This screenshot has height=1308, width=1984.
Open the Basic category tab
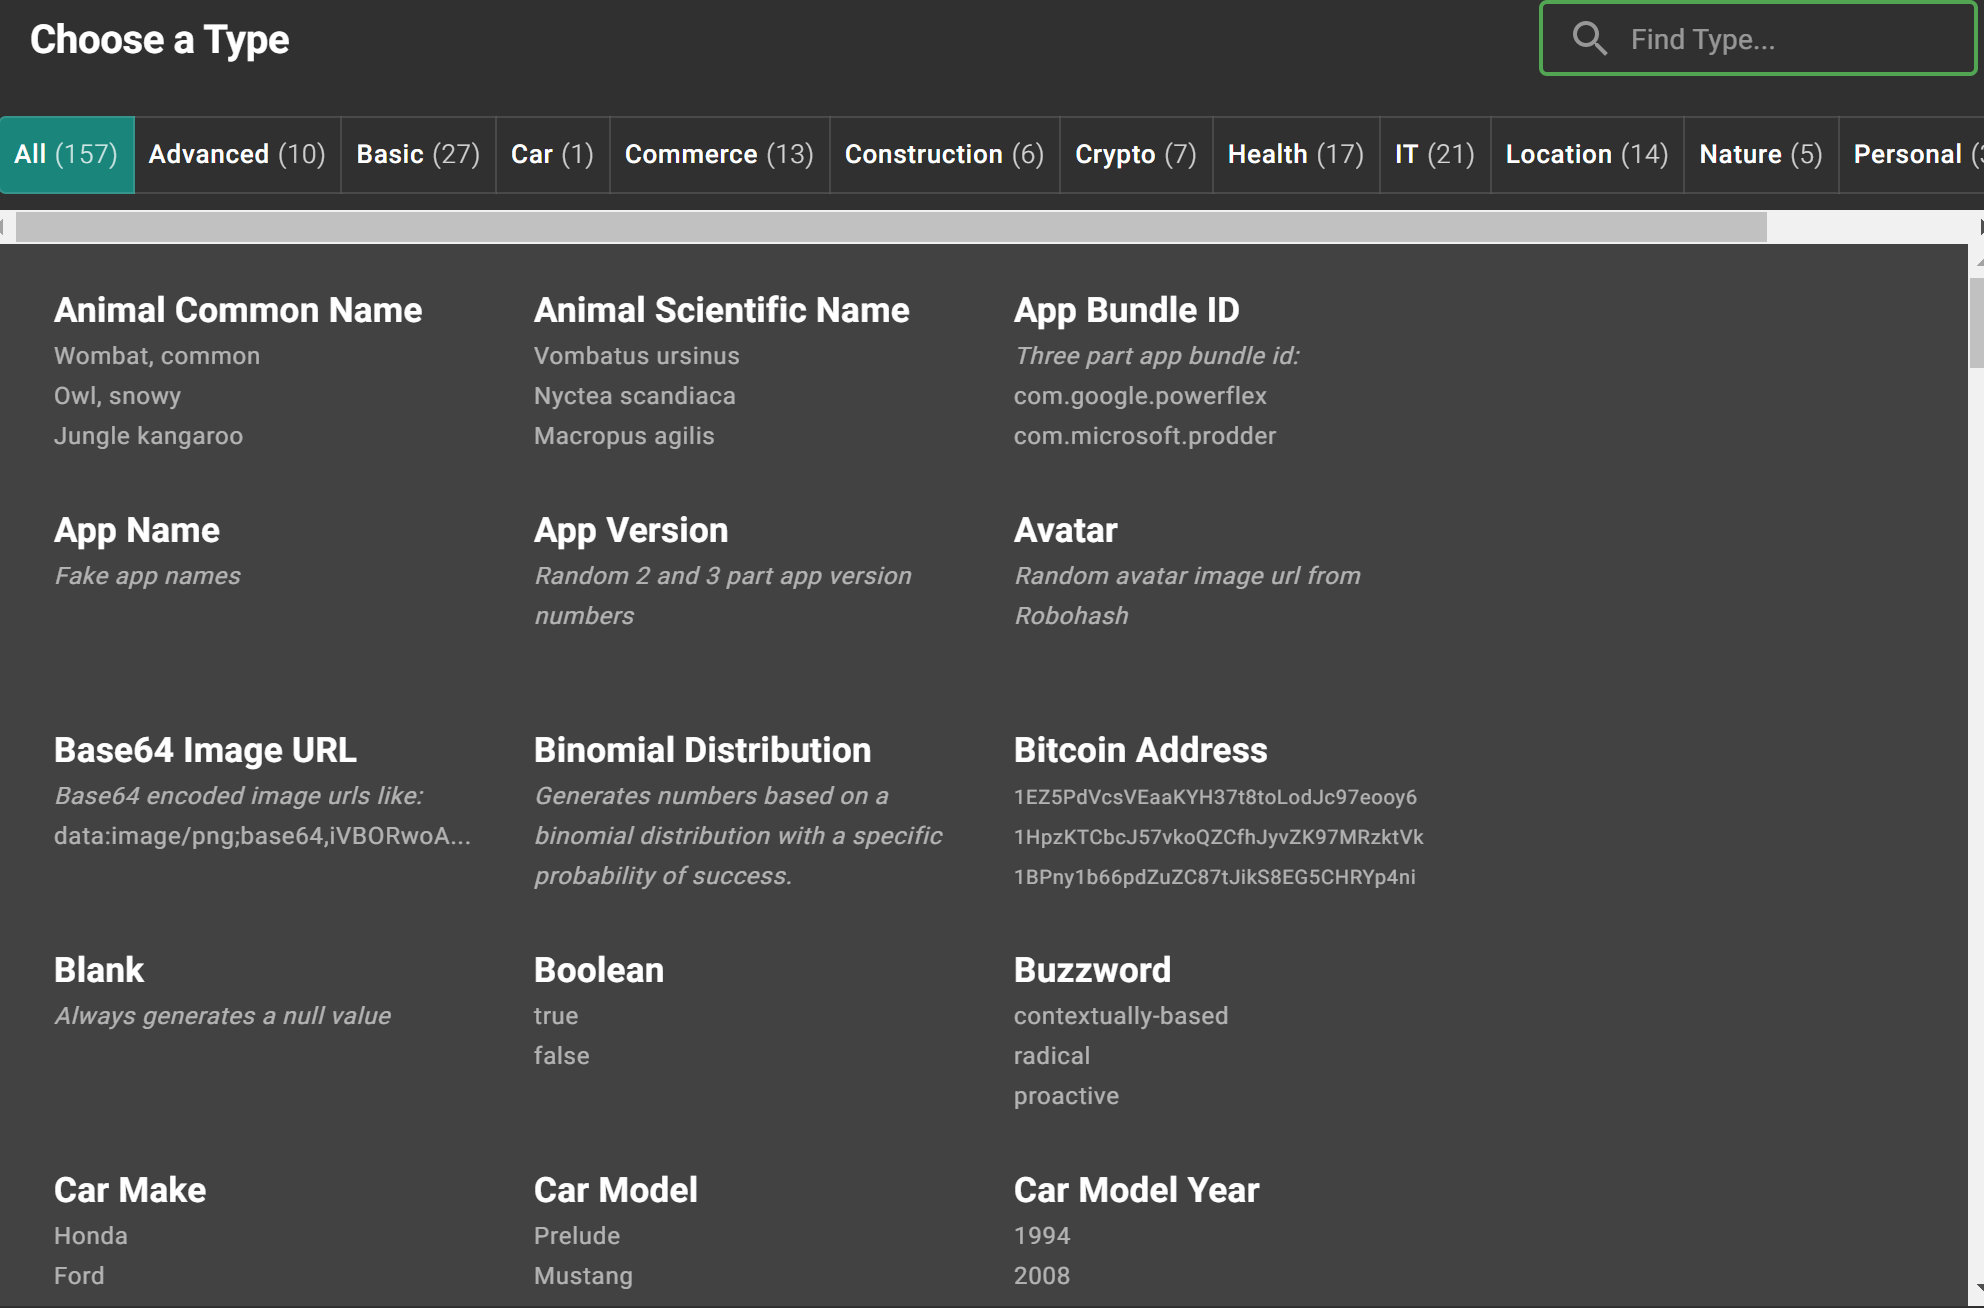(x=417, y=154)
